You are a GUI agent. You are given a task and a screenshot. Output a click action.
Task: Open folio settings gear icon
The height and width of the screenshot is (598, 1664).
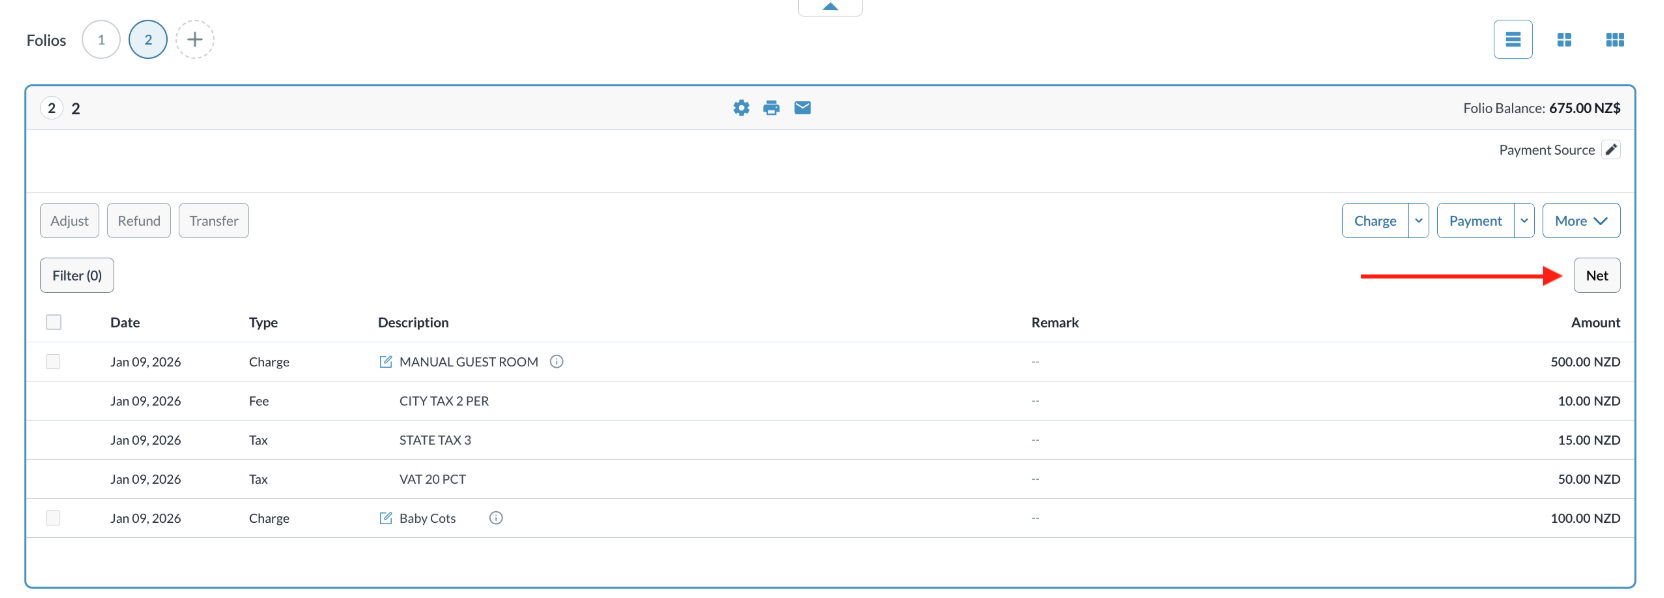(x=741, y=108)
